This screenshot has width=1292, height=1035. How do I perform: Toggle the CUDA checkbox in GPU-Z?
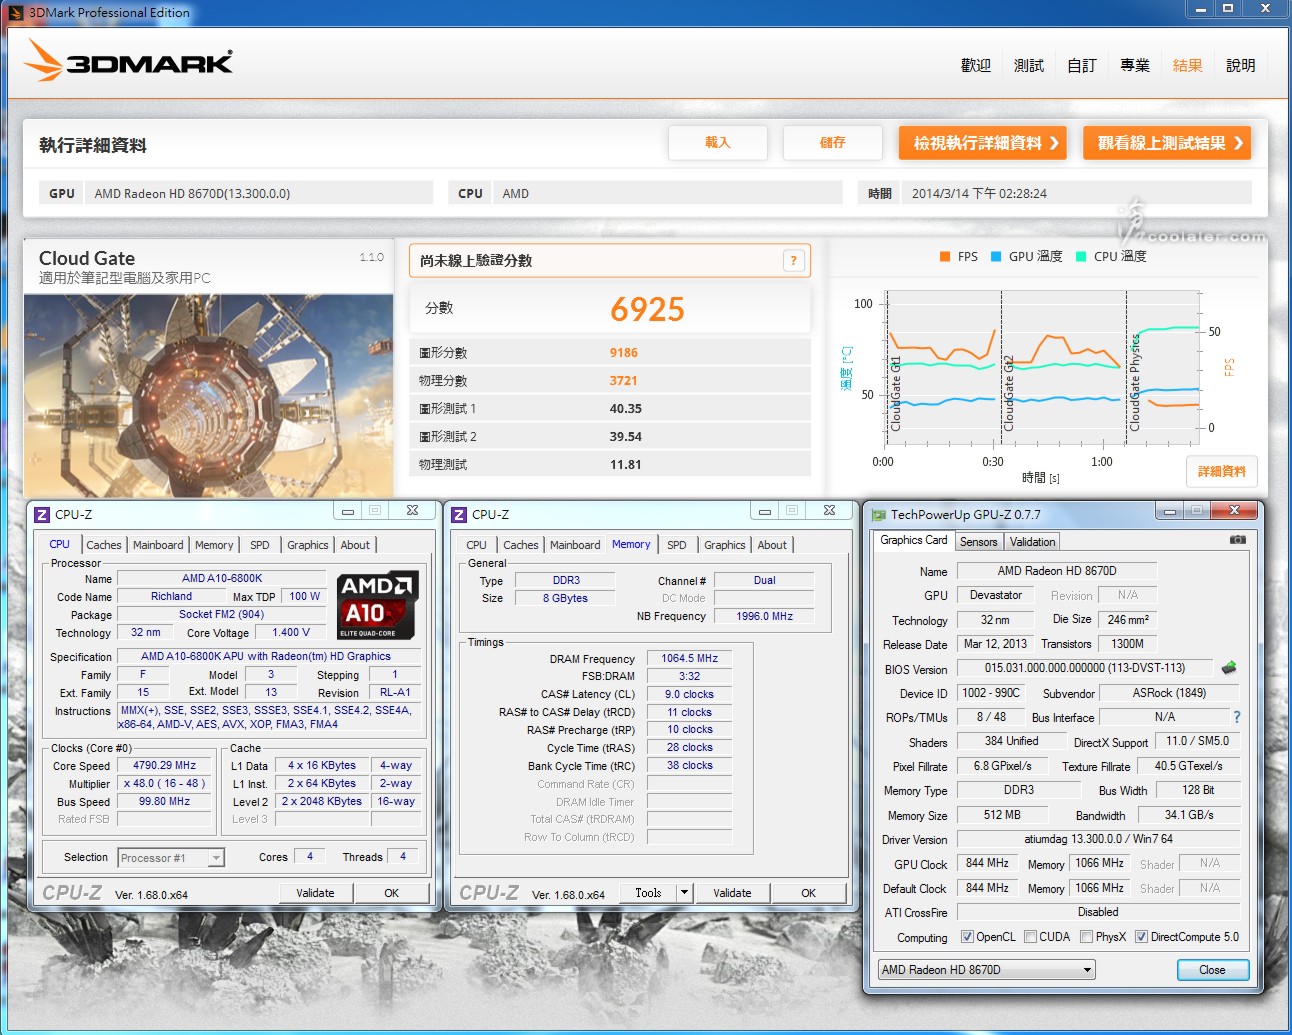1030,937
